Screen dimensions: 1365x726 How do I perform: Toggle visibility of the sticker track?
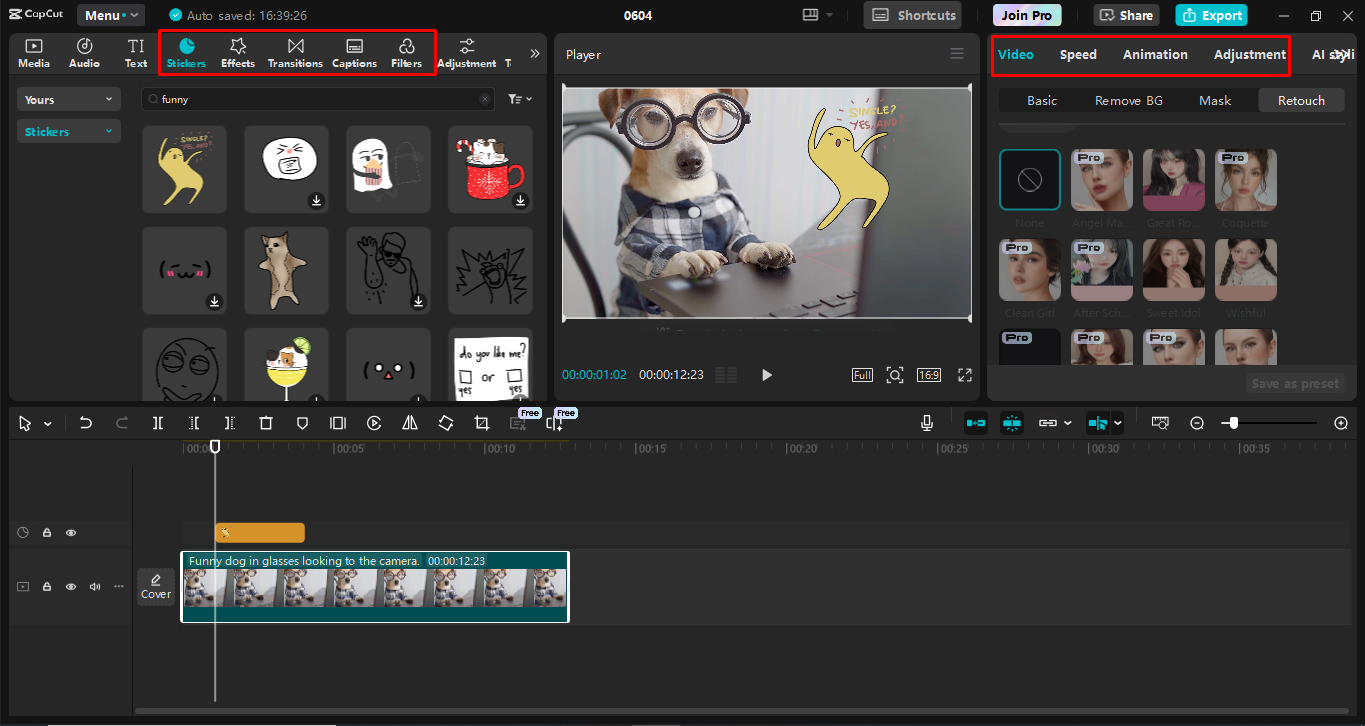click(71, 533)
